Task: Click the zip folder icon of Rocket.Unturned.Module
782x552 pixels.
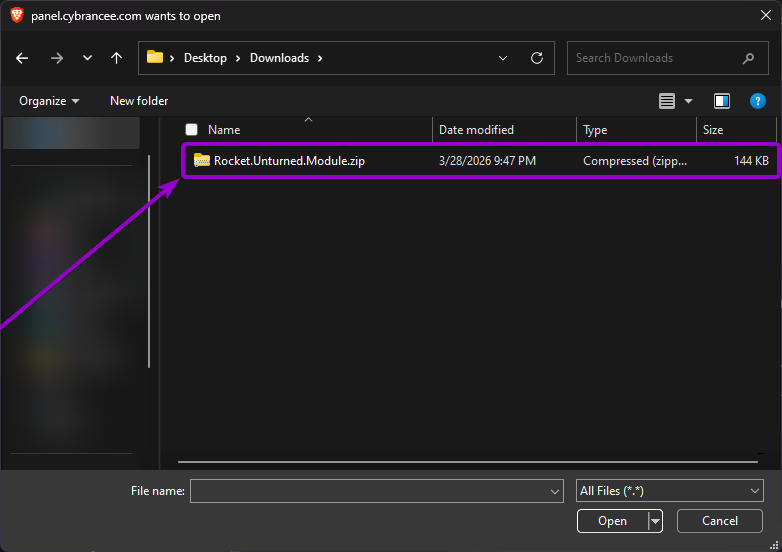Action: 201,160
